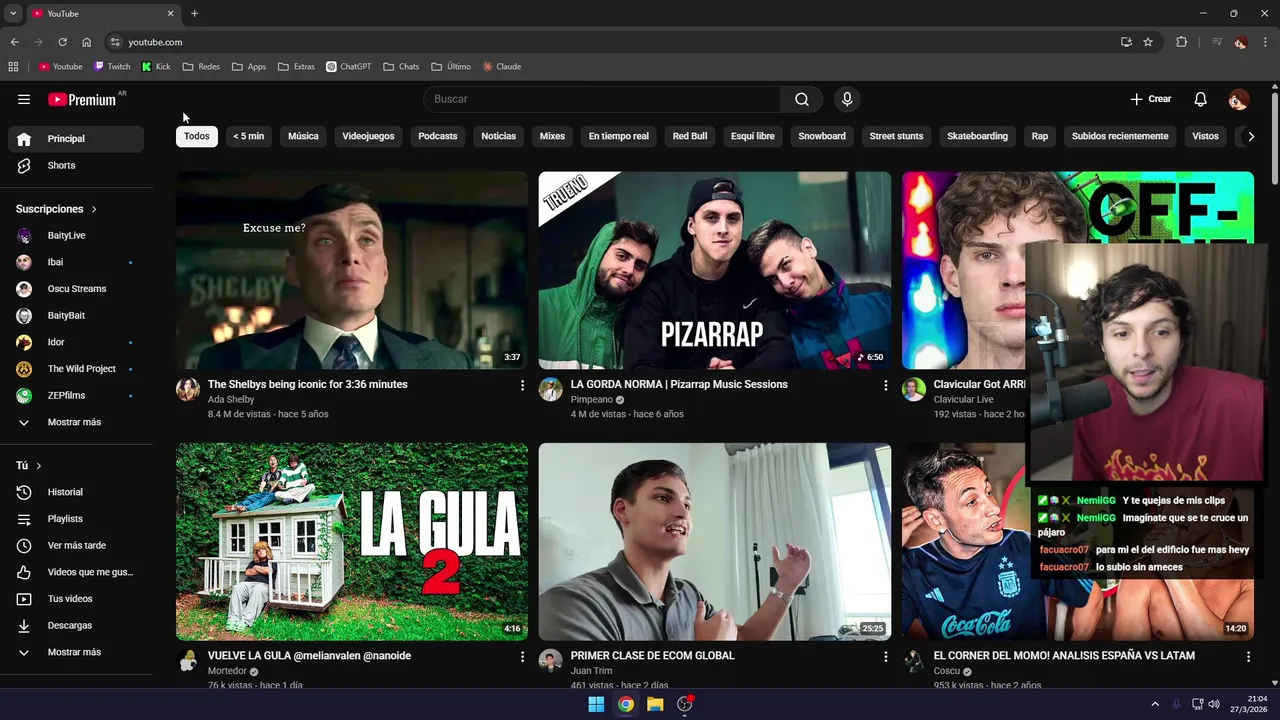Start voice search with the microphone
1280x720 pixels.
pyautogui.click(x=847, y=99)
